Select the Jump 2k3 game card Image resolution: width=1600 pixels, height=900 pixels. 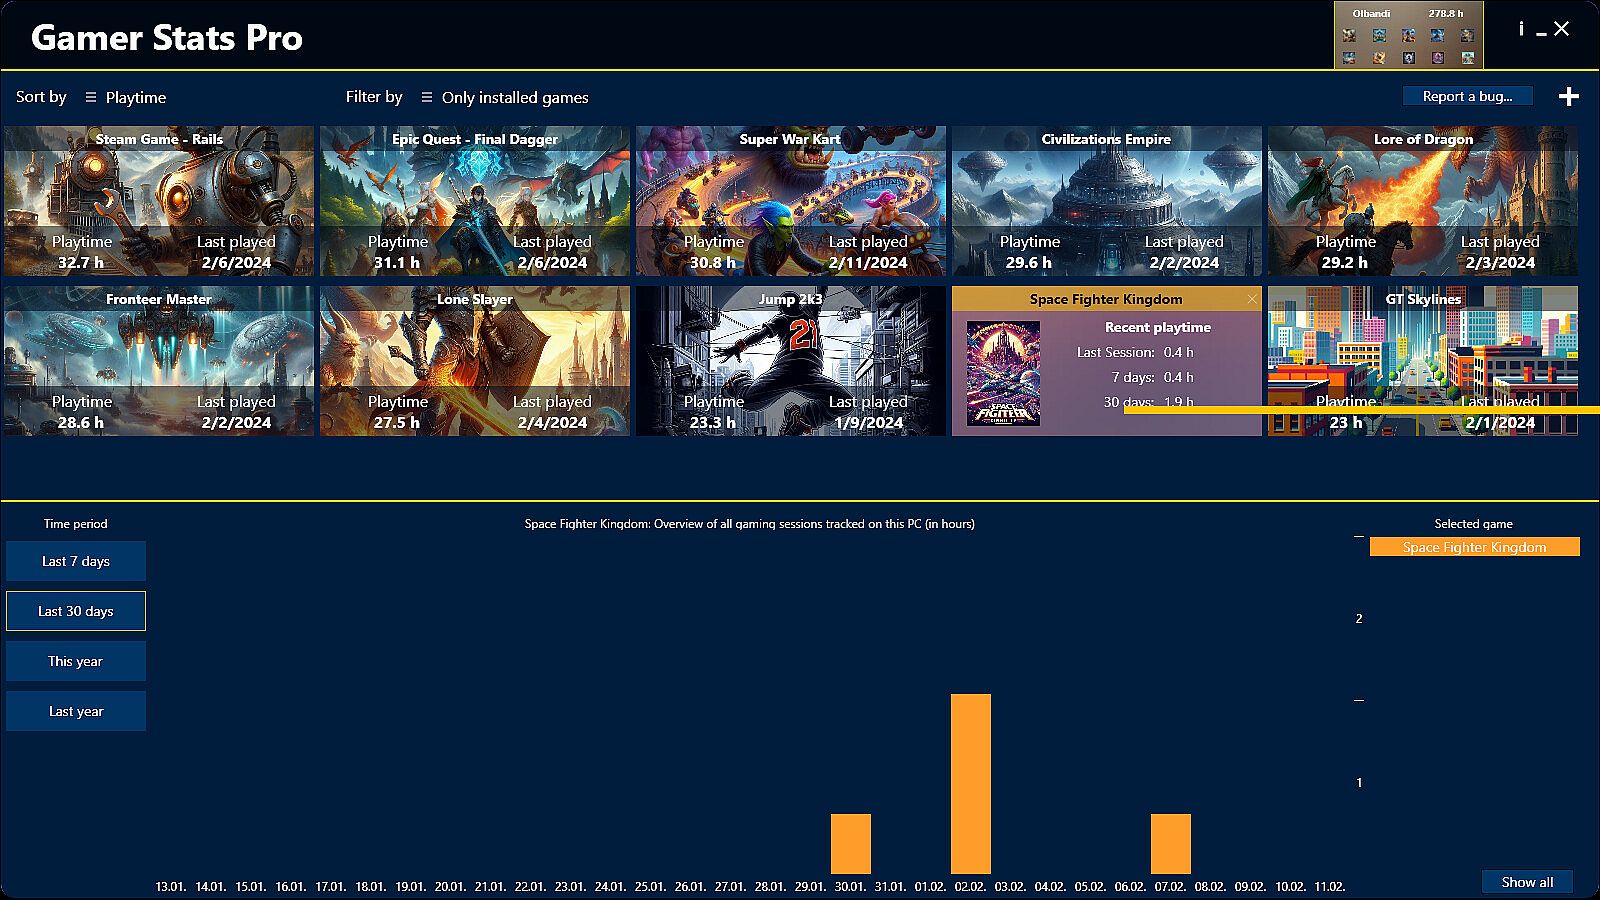click(x=791, y=361)
